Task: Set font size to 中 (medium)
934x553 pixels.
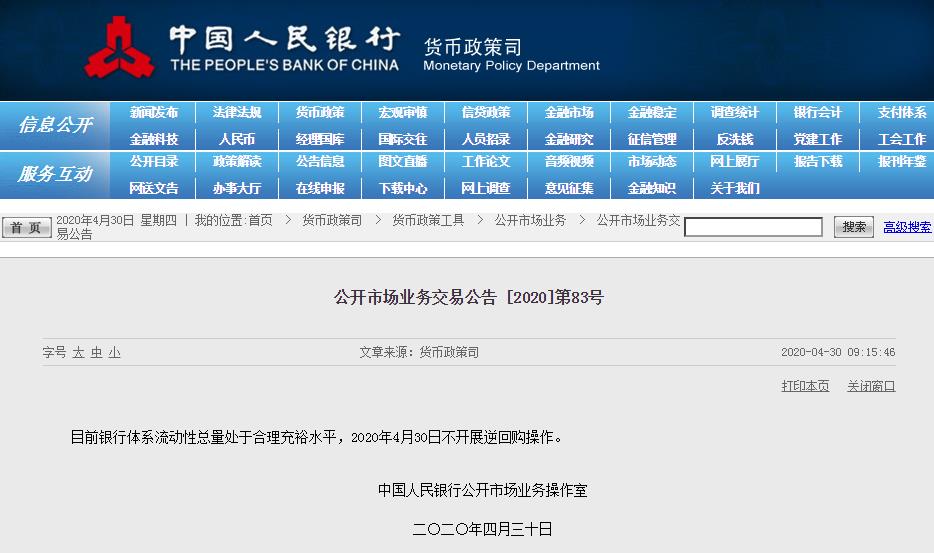Action: tap(96, 353)
